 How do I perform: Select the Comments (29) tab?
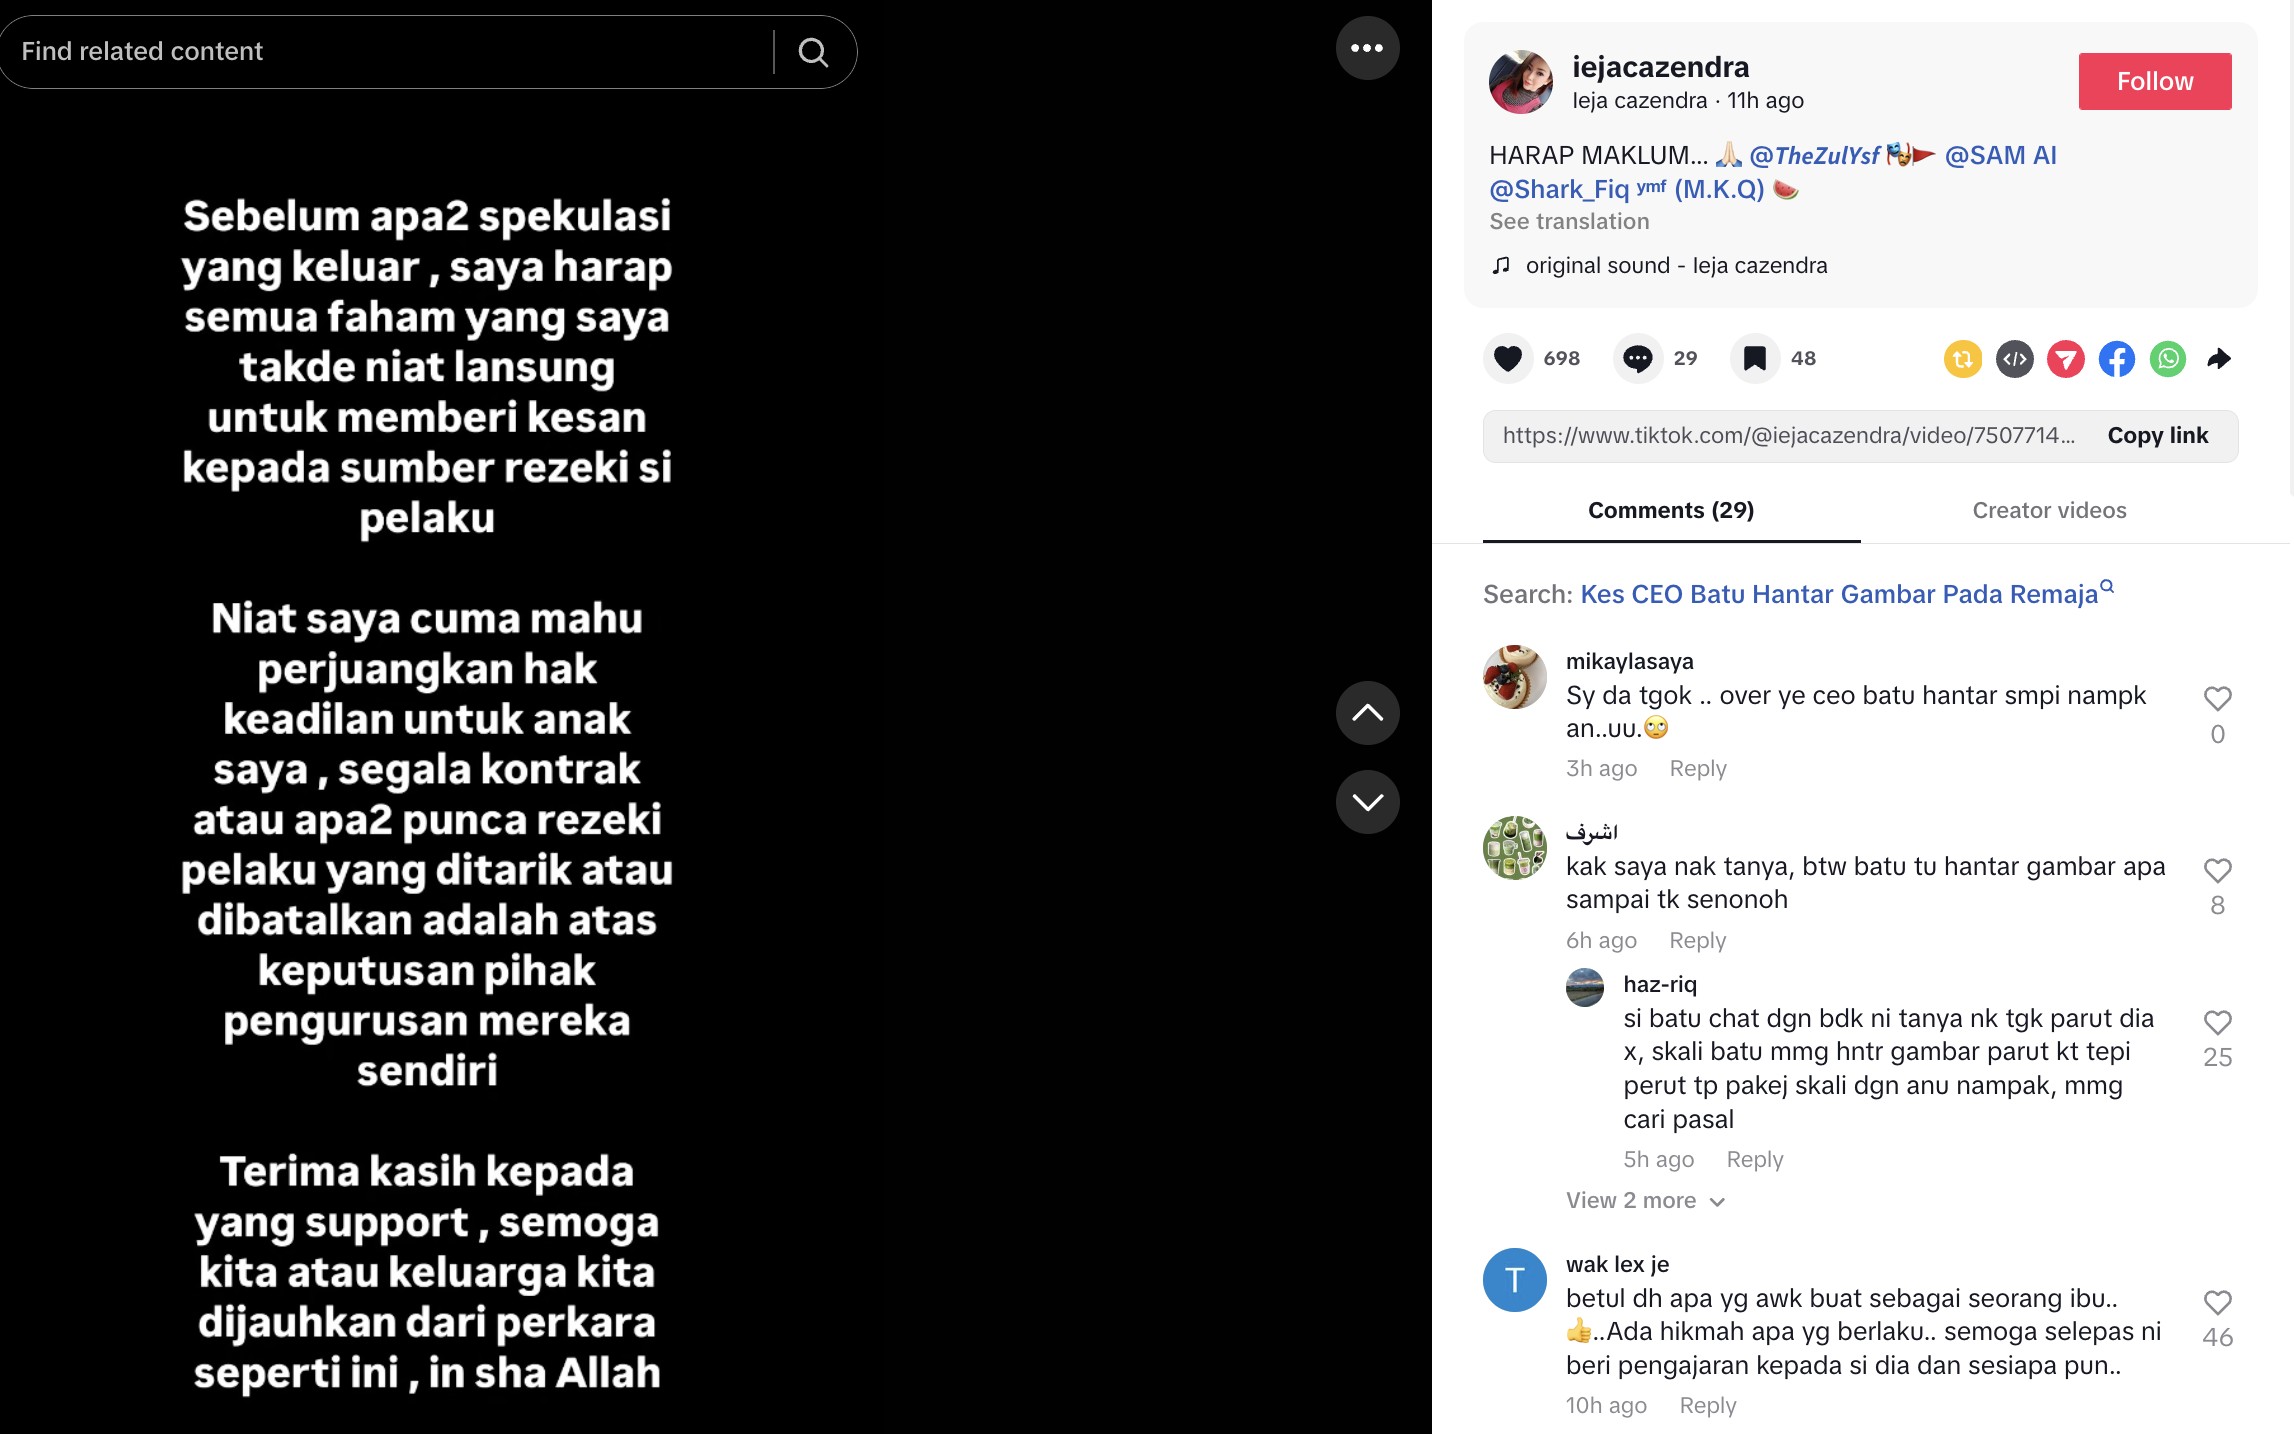coord(1671,510)
